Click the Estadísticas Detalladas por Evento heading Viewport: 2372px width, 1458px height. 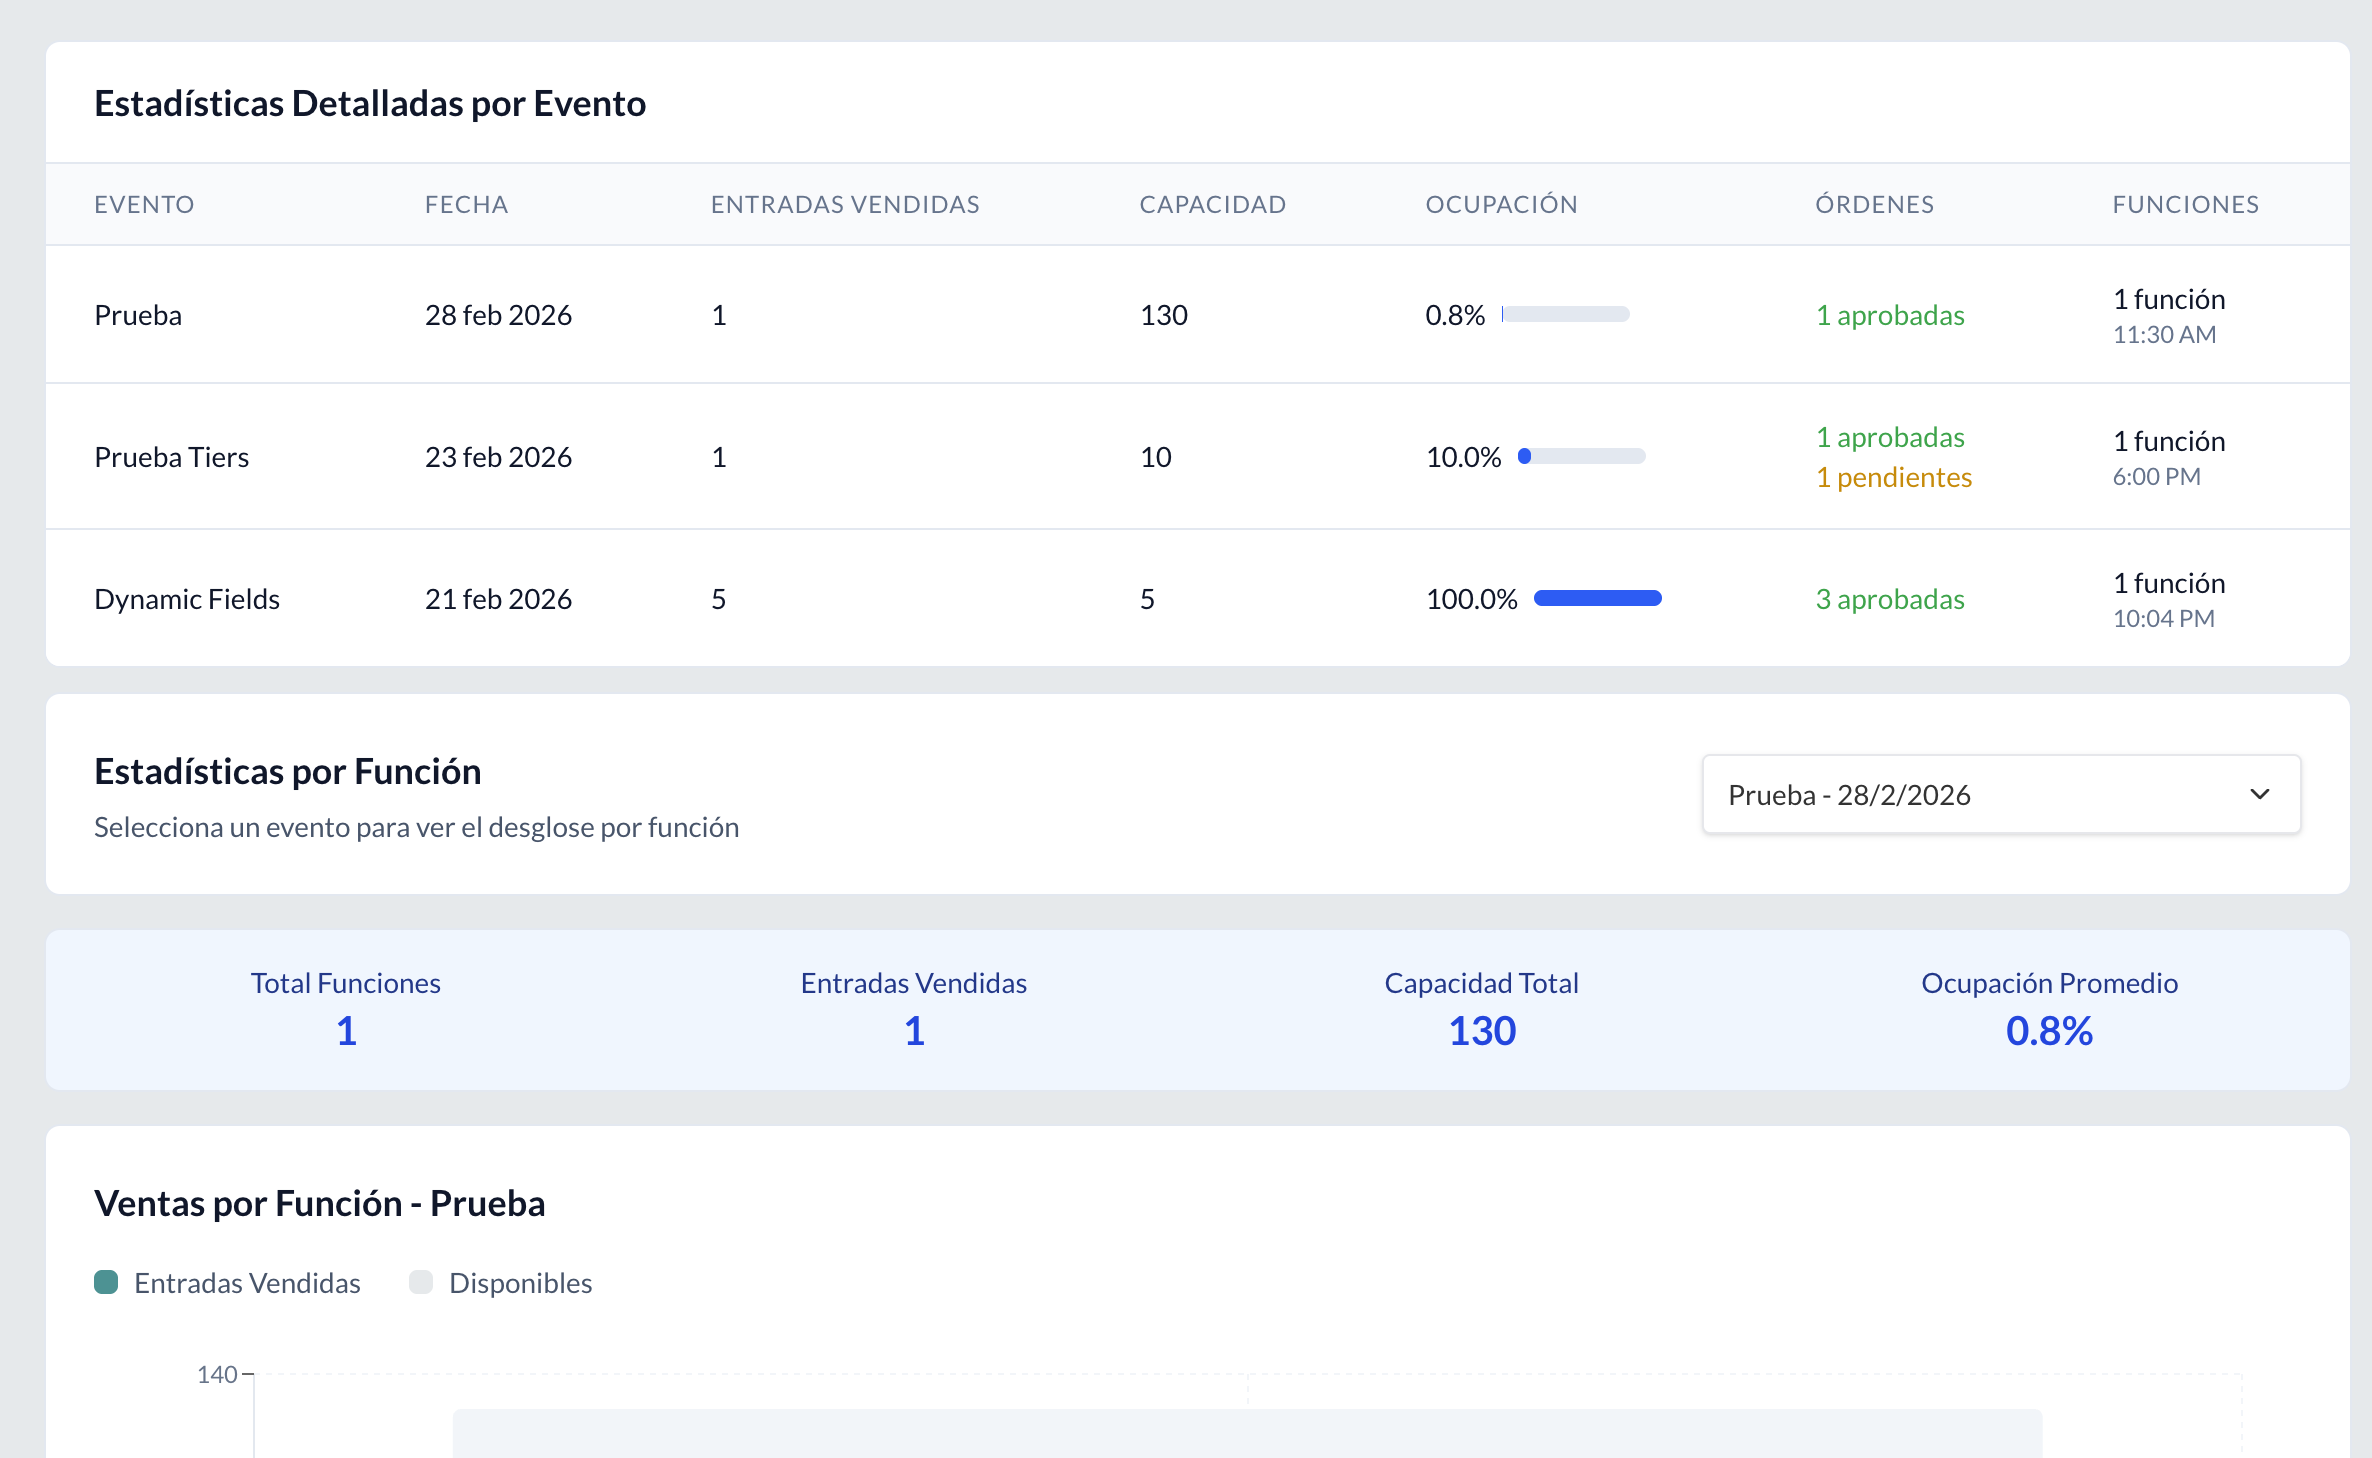(370, 103)
